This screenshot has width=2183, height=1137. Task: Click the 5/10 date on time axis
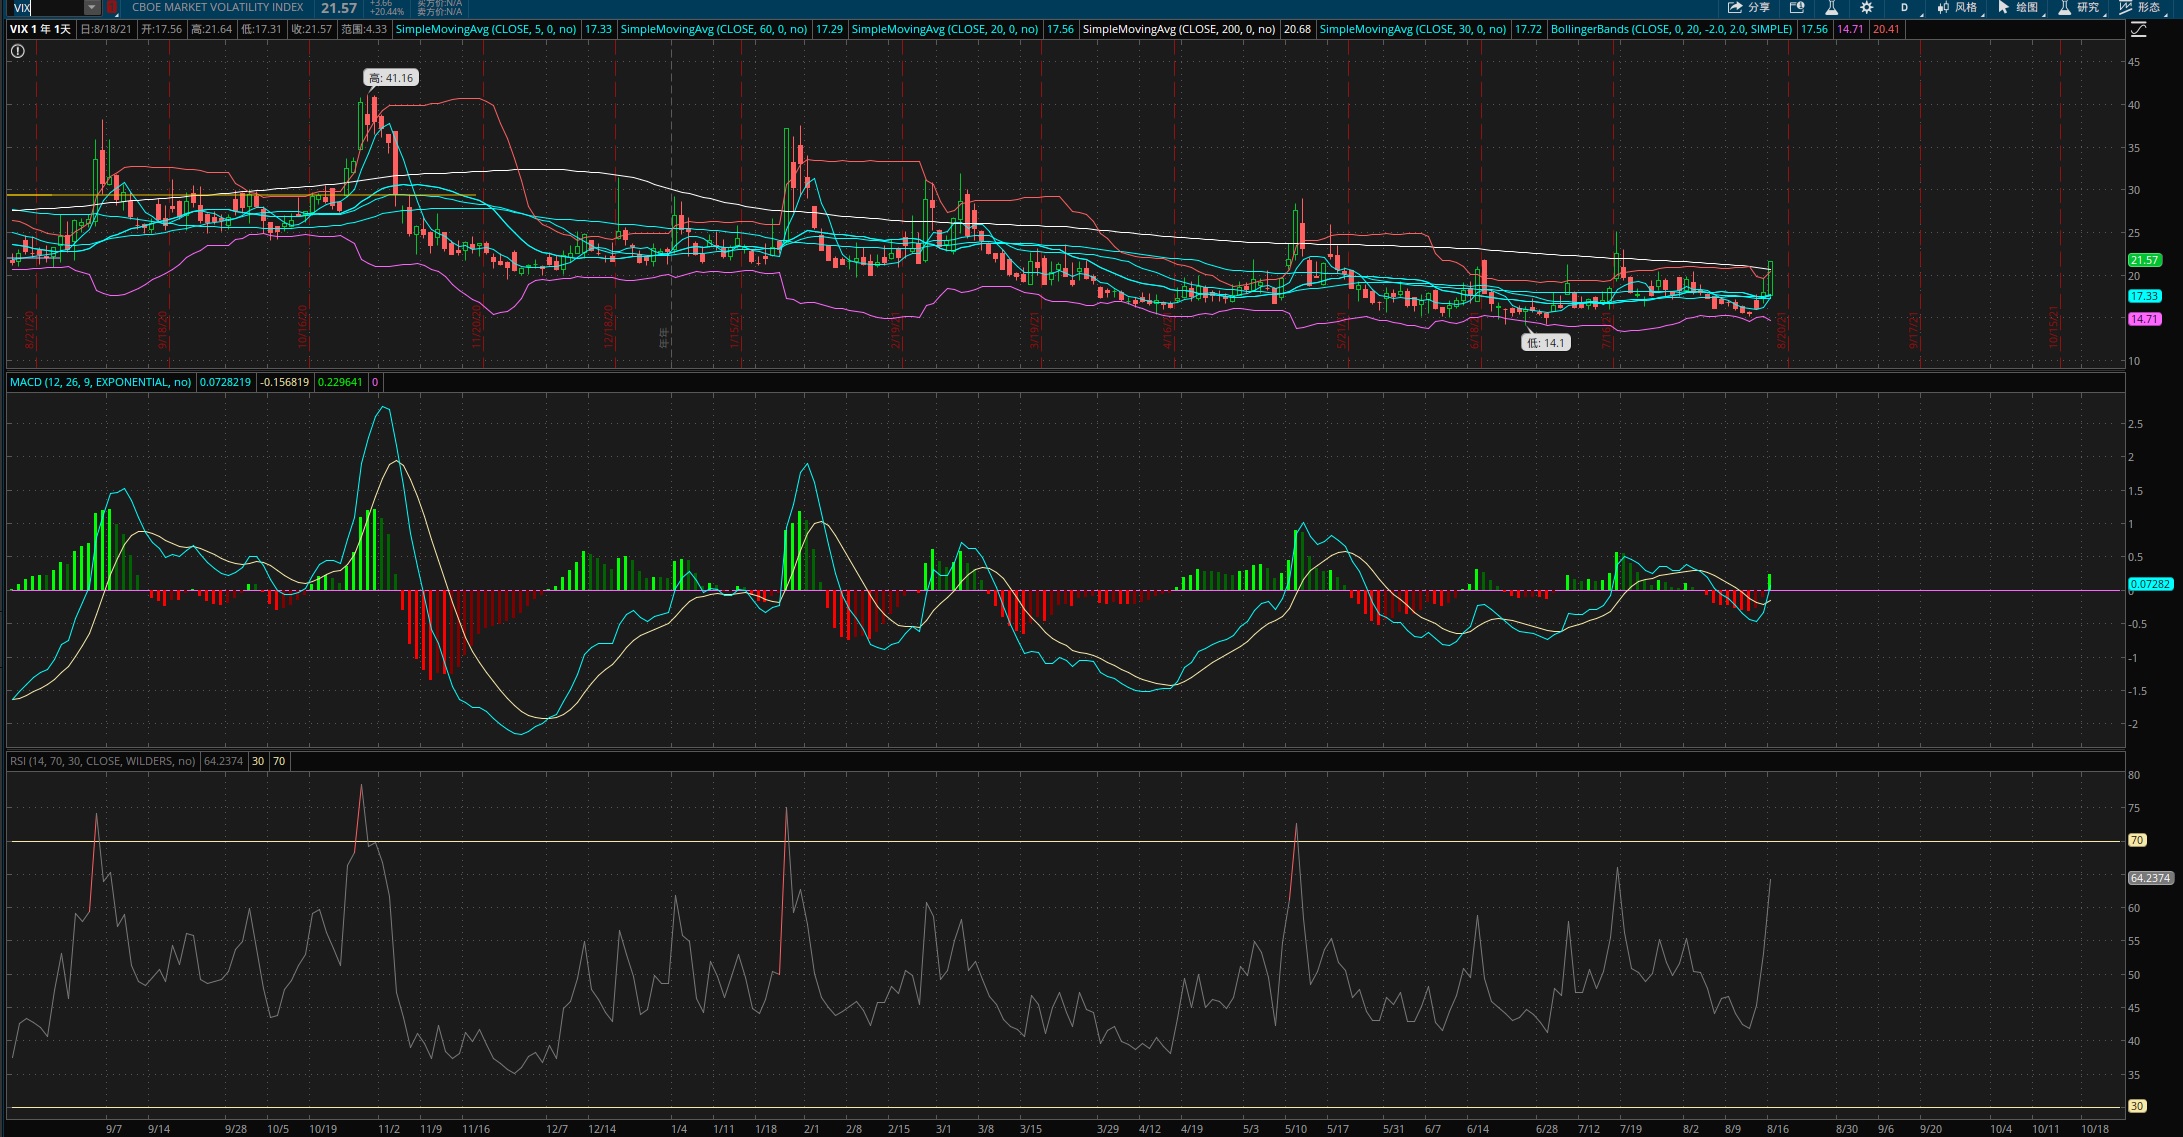(1296, 1129)
